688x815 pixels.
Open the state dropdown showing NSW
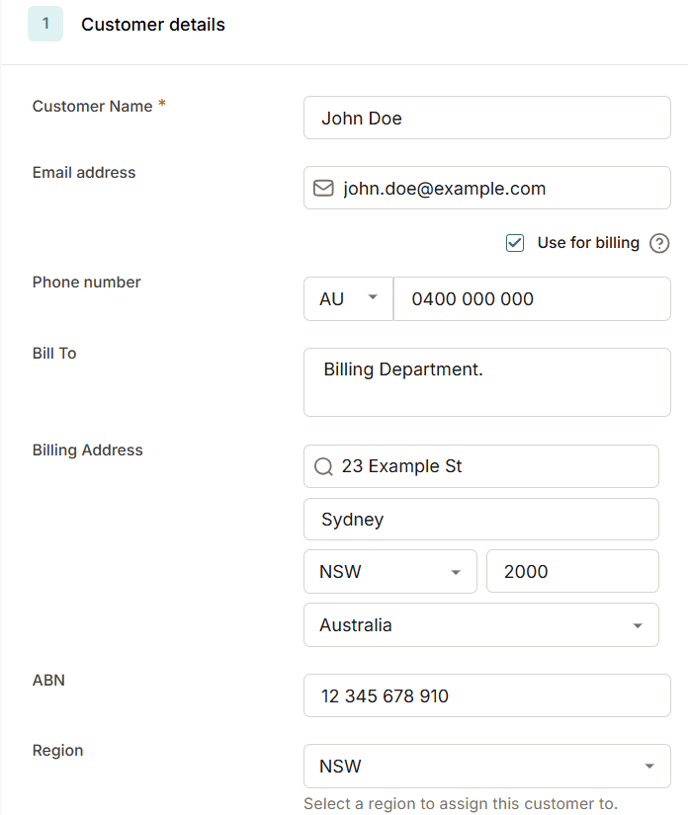(390, 571)
